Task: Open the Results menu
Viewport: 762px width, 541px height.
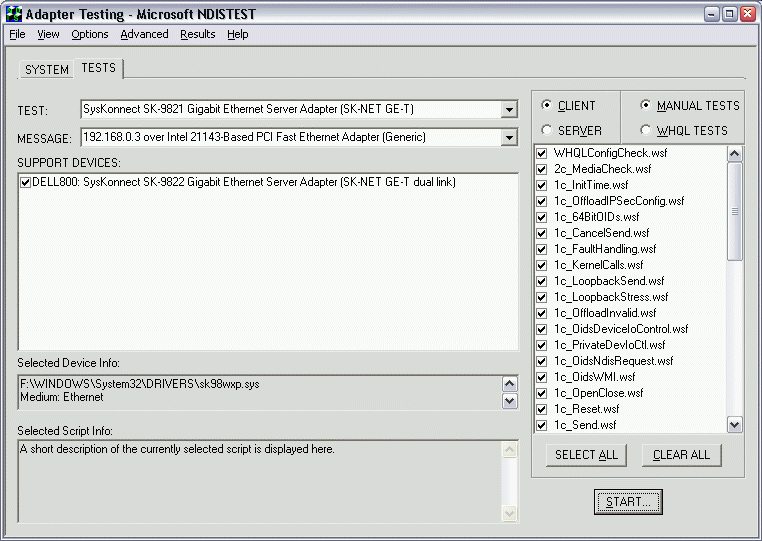Action: [197, 35]
